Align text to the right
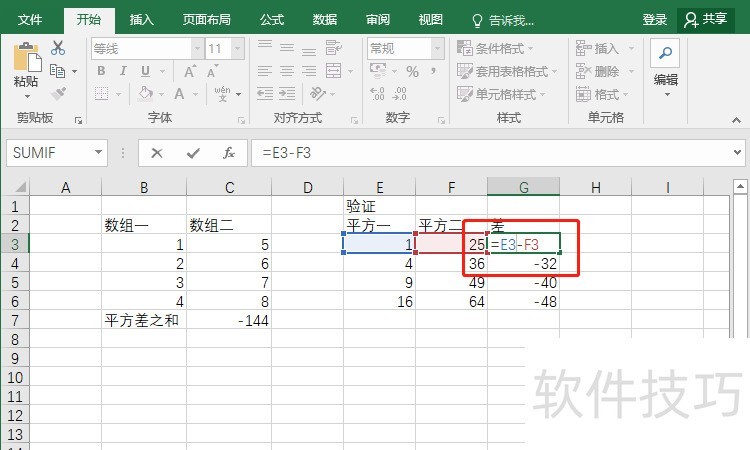The width and height of the screenshot is (750, 450). pyautogui.click(x=309, y=71)
